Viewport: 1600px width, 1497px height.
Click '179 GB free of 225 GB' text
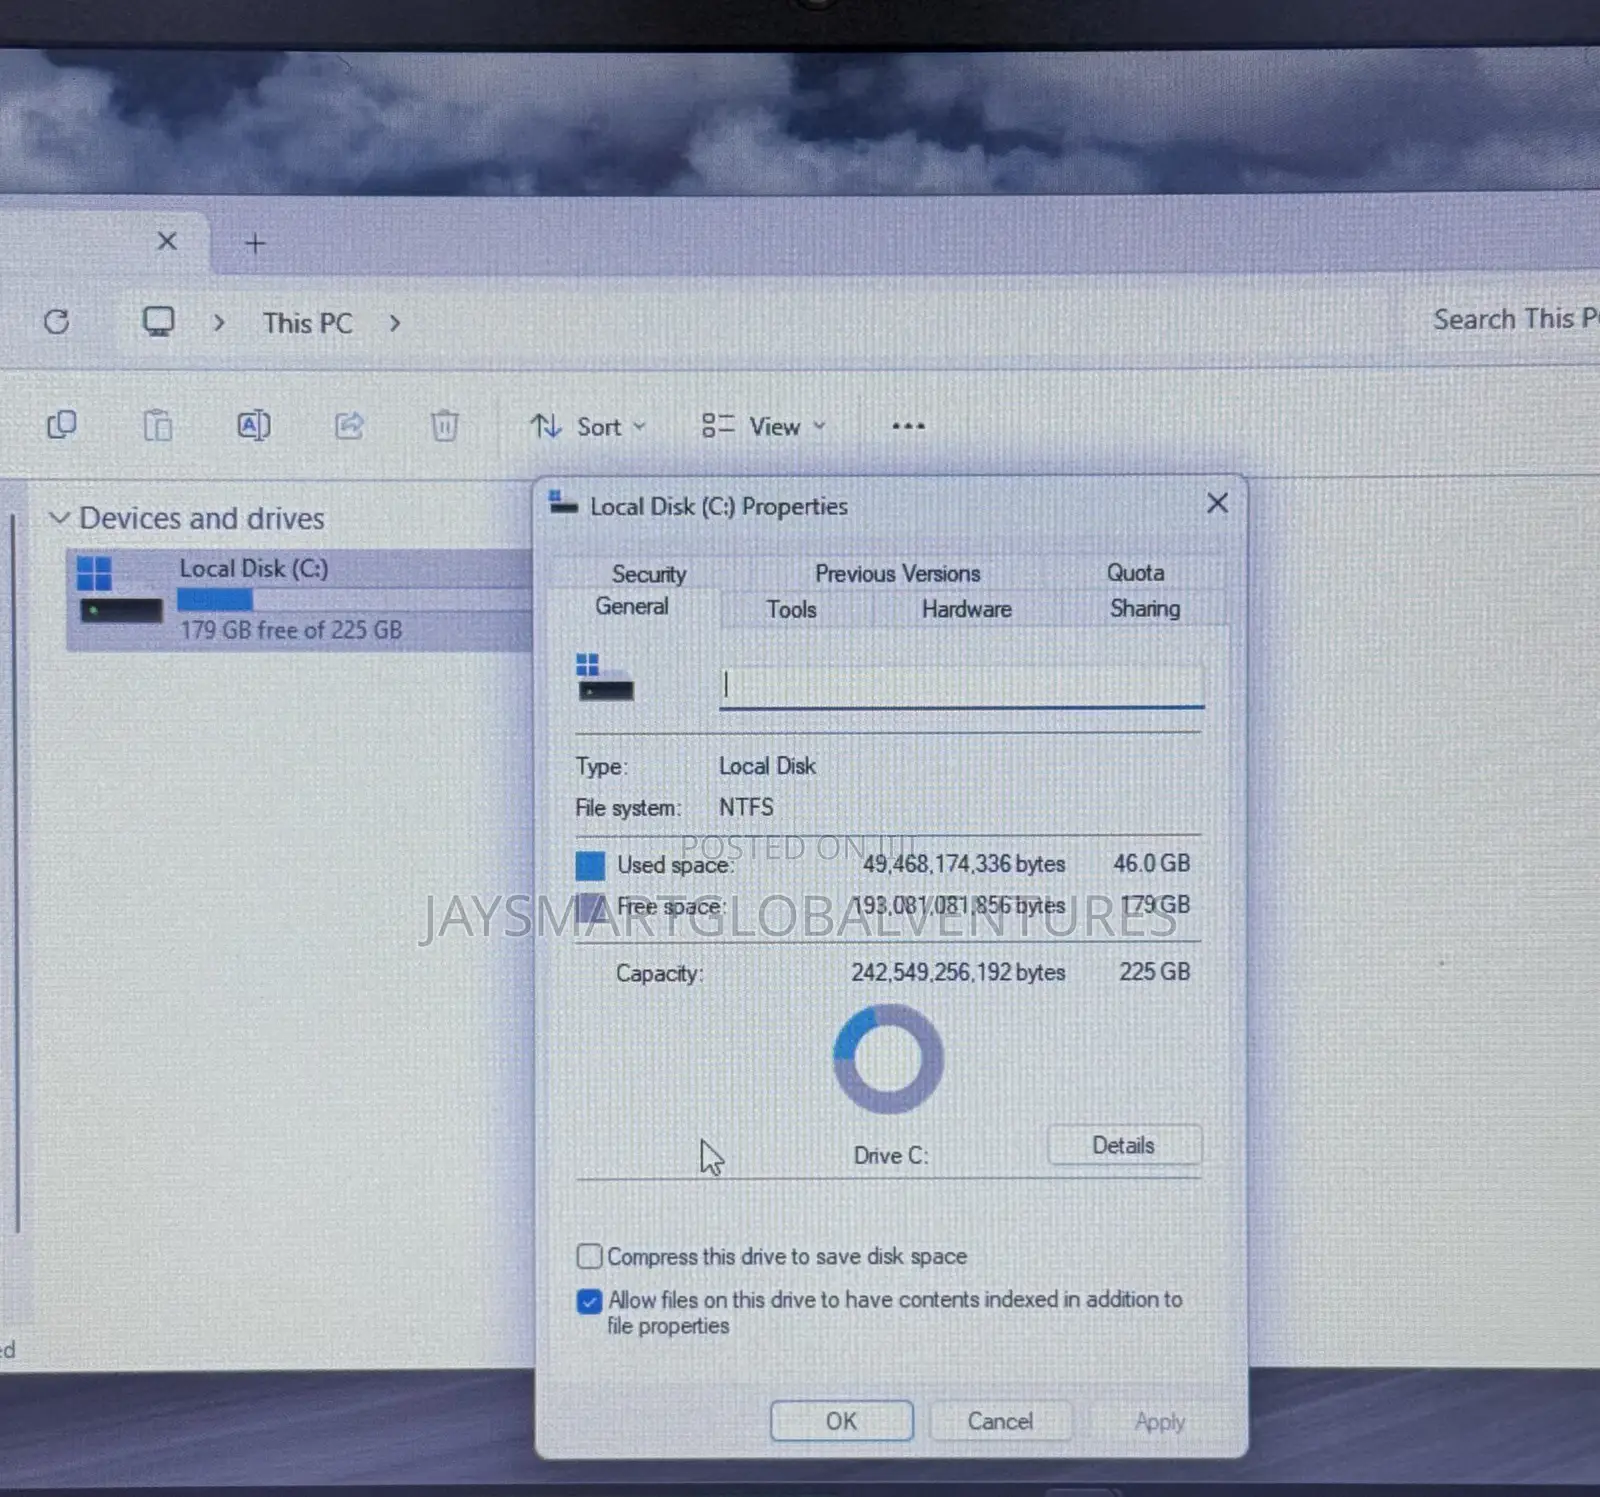coord(291,630)
